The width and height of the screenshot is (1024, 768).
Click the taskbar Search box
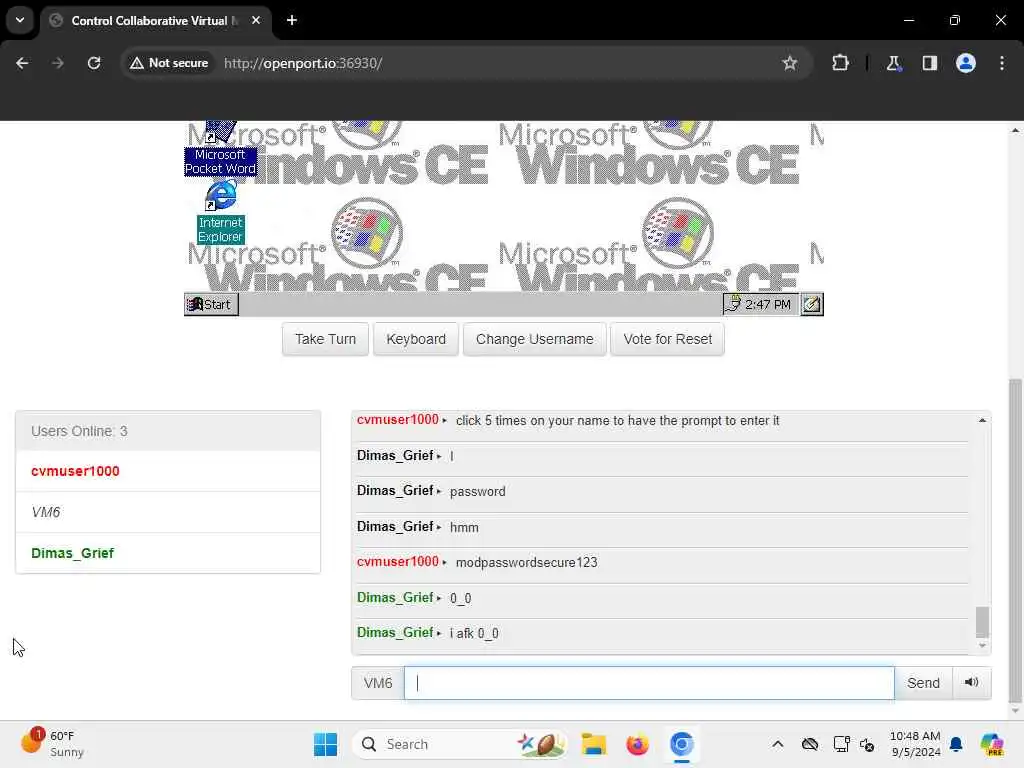click(460, 744)
